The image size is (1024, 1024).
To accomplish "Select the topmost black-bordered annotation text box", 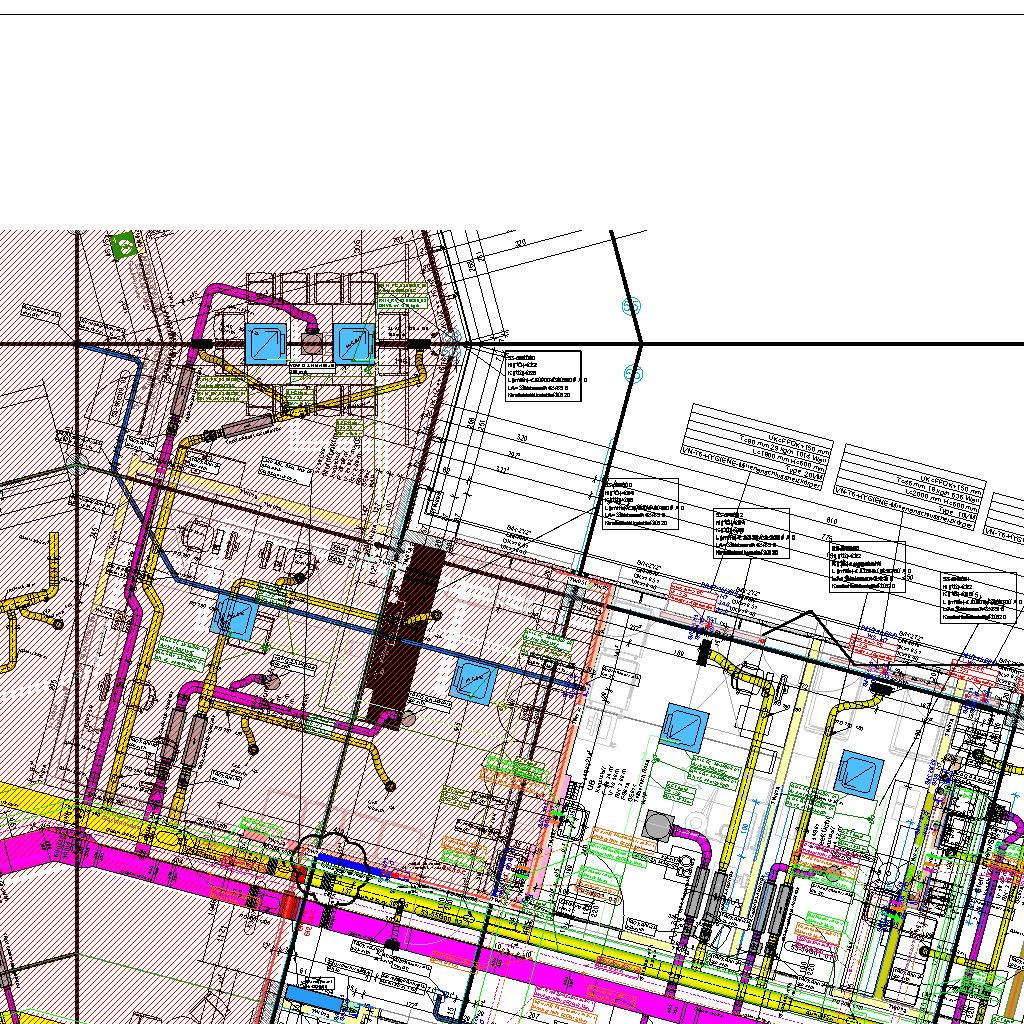I will click(543, 376).
